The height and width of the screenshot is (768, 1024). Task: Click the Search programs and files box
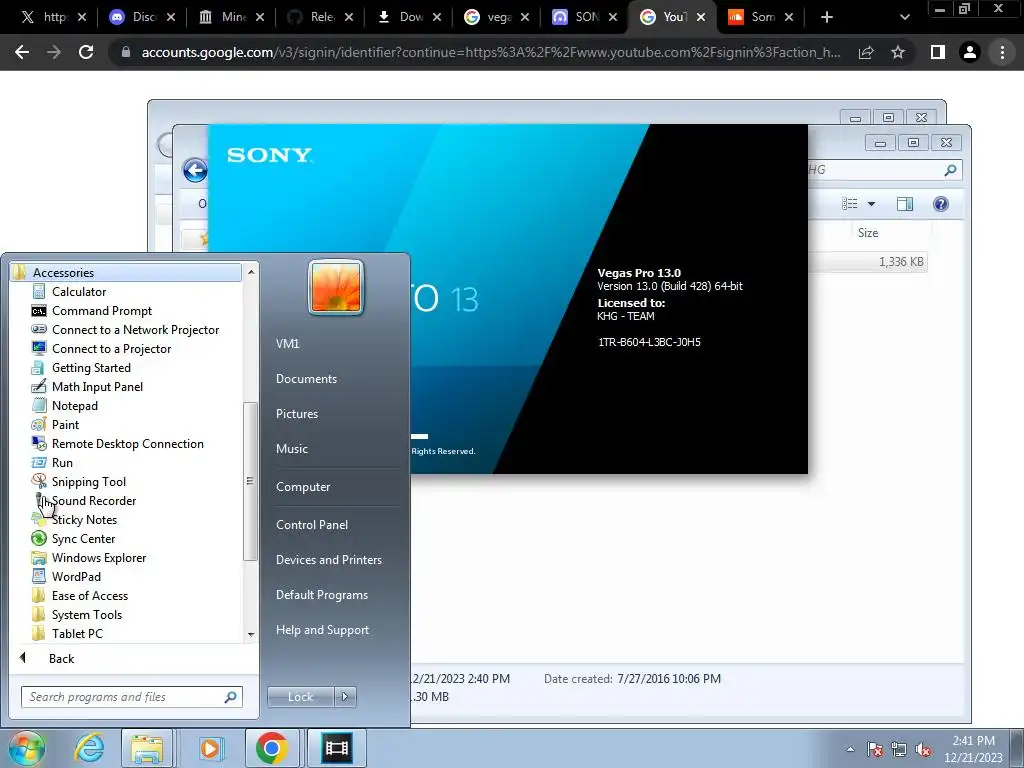131,697
